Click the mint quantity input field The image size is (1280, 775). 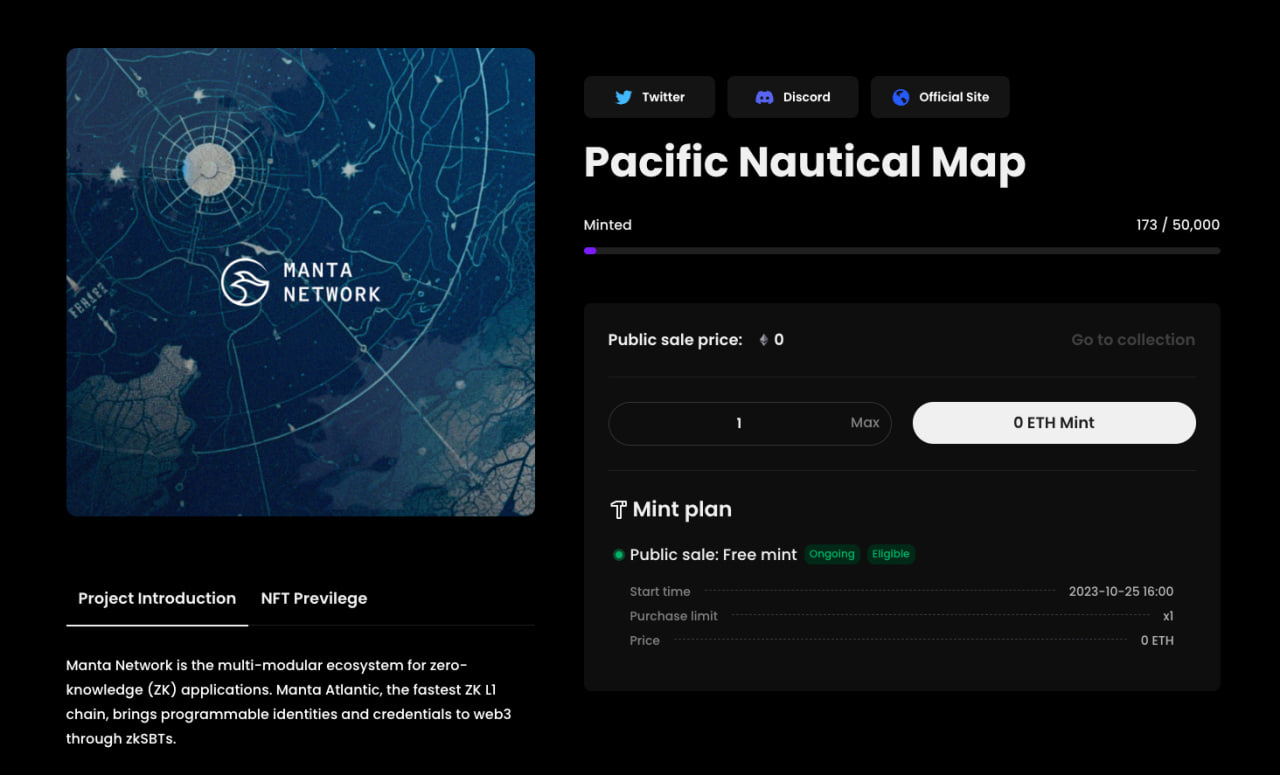(x=749, y=423)
